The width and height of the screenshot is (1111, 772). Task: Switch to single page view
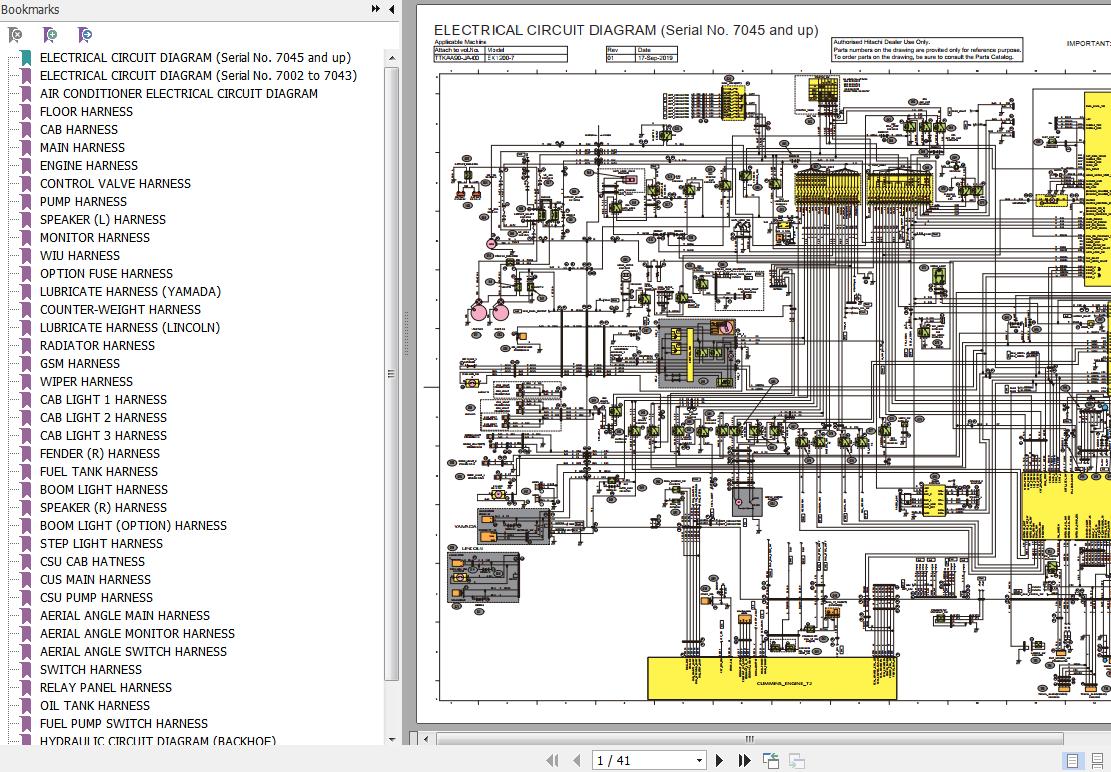(1072, 761)
